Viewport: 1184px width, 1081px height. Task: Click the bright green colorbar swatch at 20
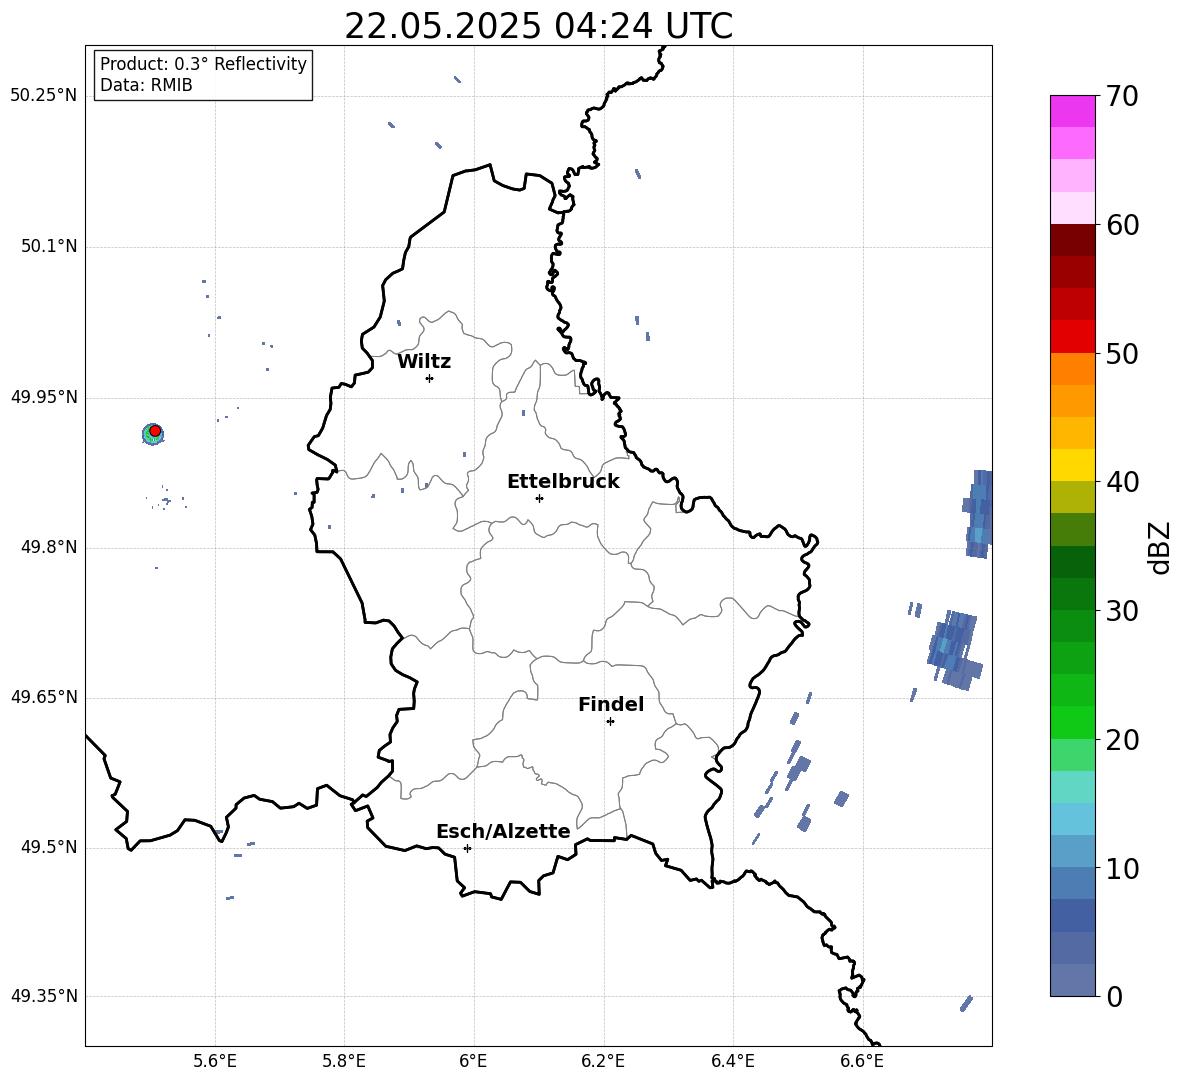(x=1072, y=722)
